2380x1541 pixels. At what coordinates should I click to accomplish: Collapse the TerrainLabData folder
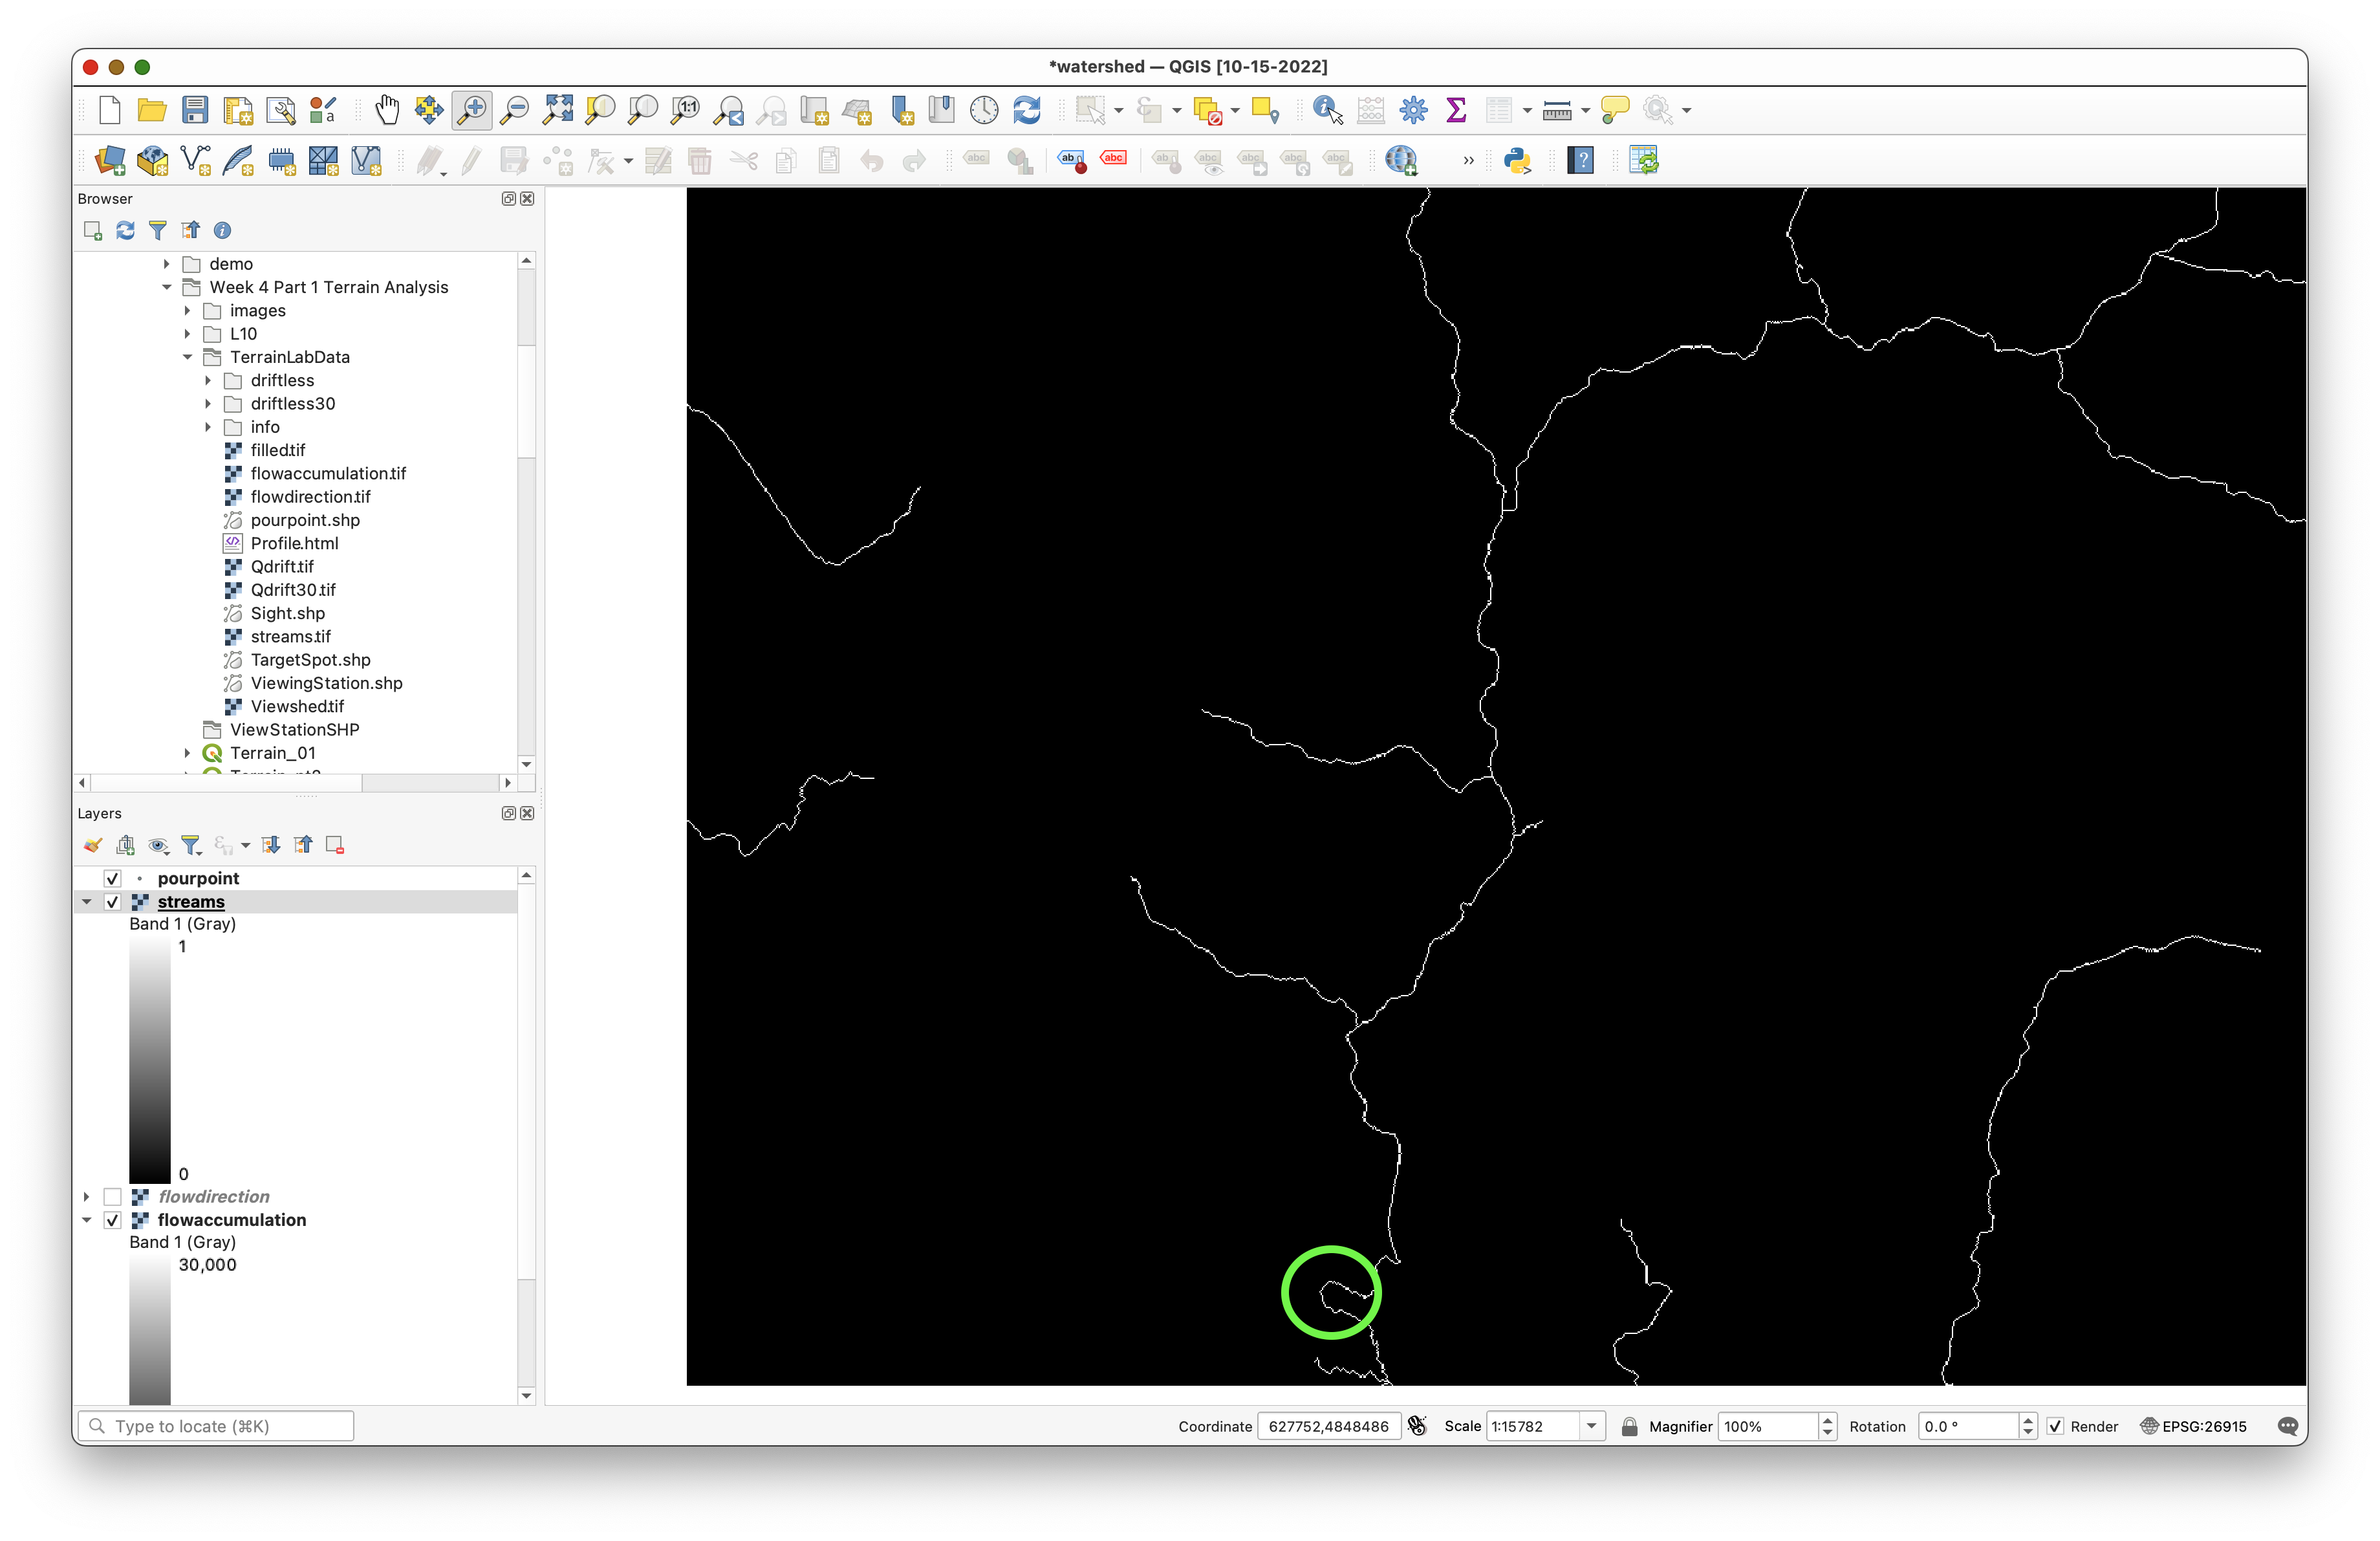coord(187,357)
